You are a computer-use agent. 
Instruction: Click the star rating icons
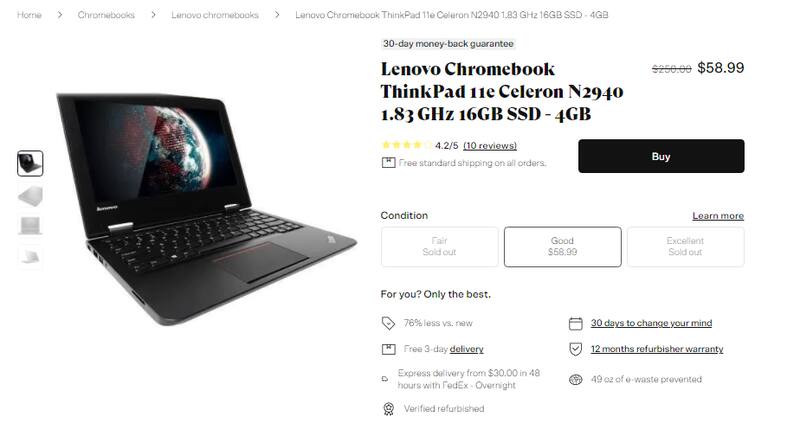tap(406, 145)
